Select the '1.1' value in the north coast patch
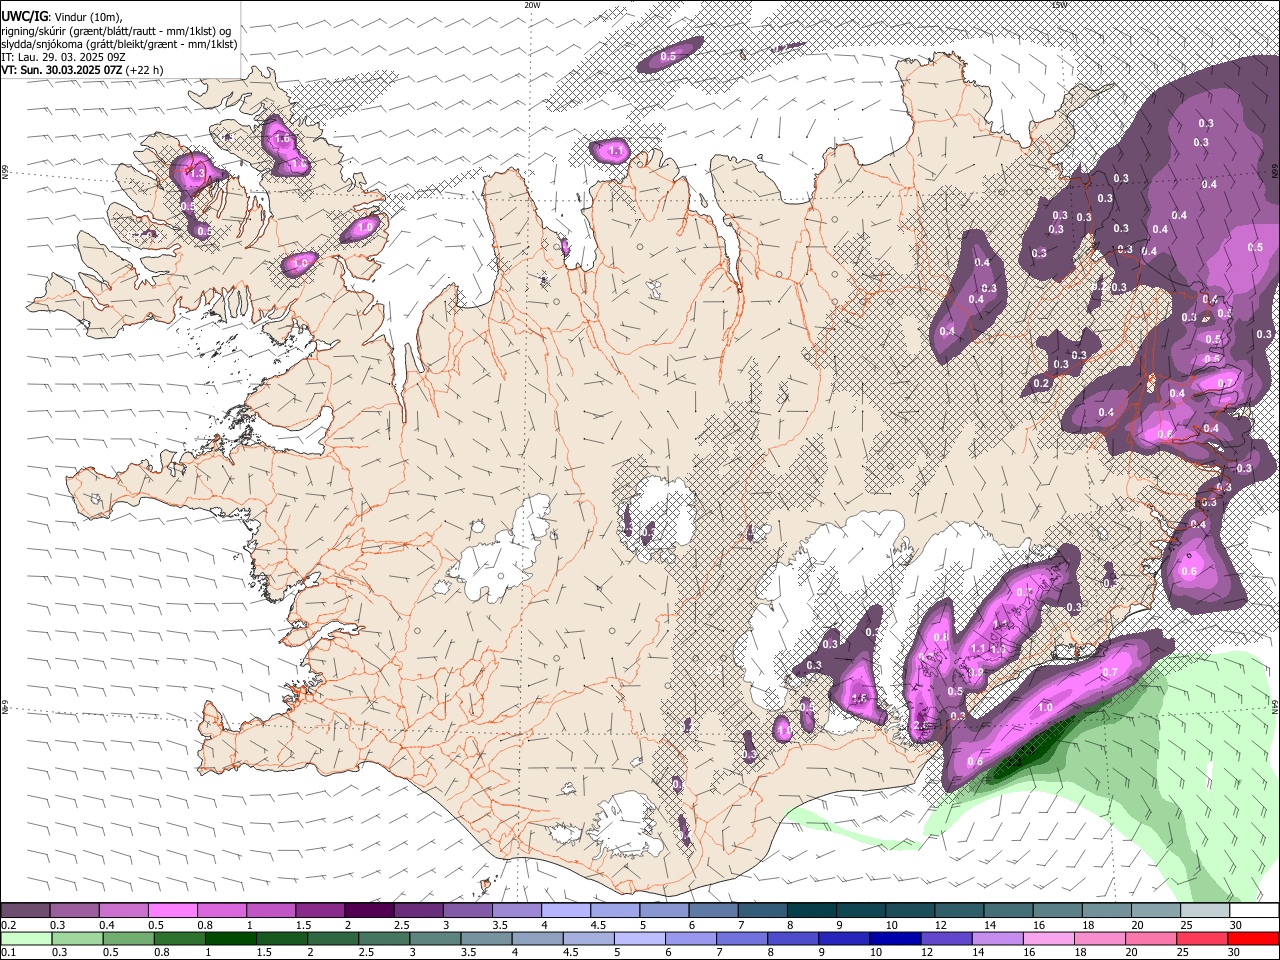Viewport: 1280px width, 960px height. point(617,151)
